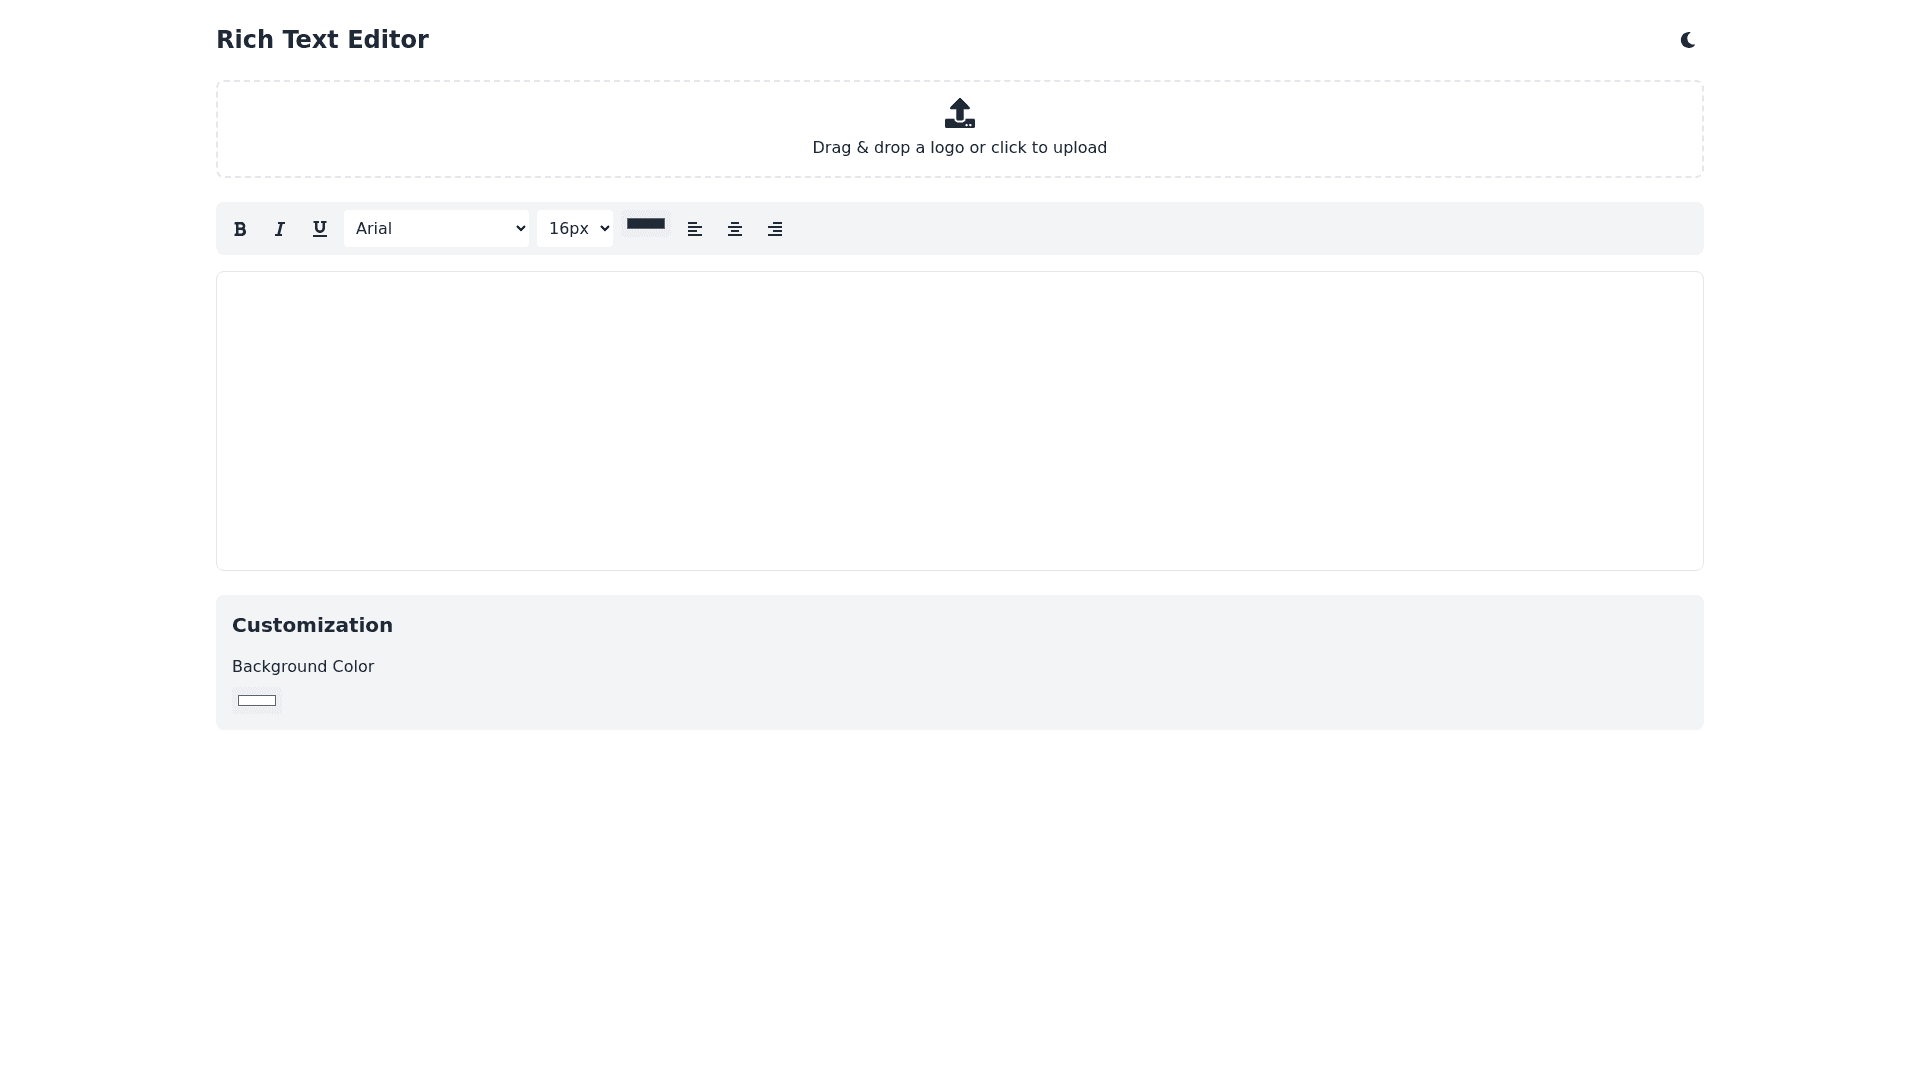Toggle italic formatting
Viewport: 1920px width, 1080px height.
tap(280, 229)
